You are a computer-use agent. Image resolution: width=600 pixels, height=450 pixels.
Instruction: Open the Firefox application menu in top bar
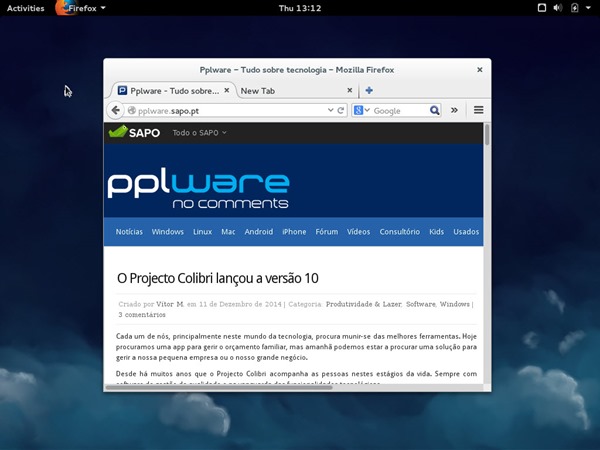pos(80,8)
